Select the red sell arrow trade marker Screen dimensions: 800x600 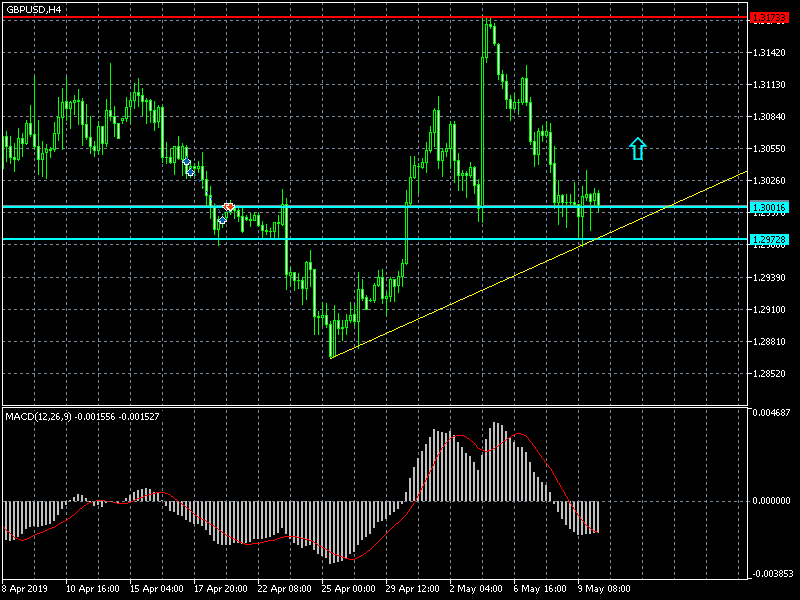[229, 206]
